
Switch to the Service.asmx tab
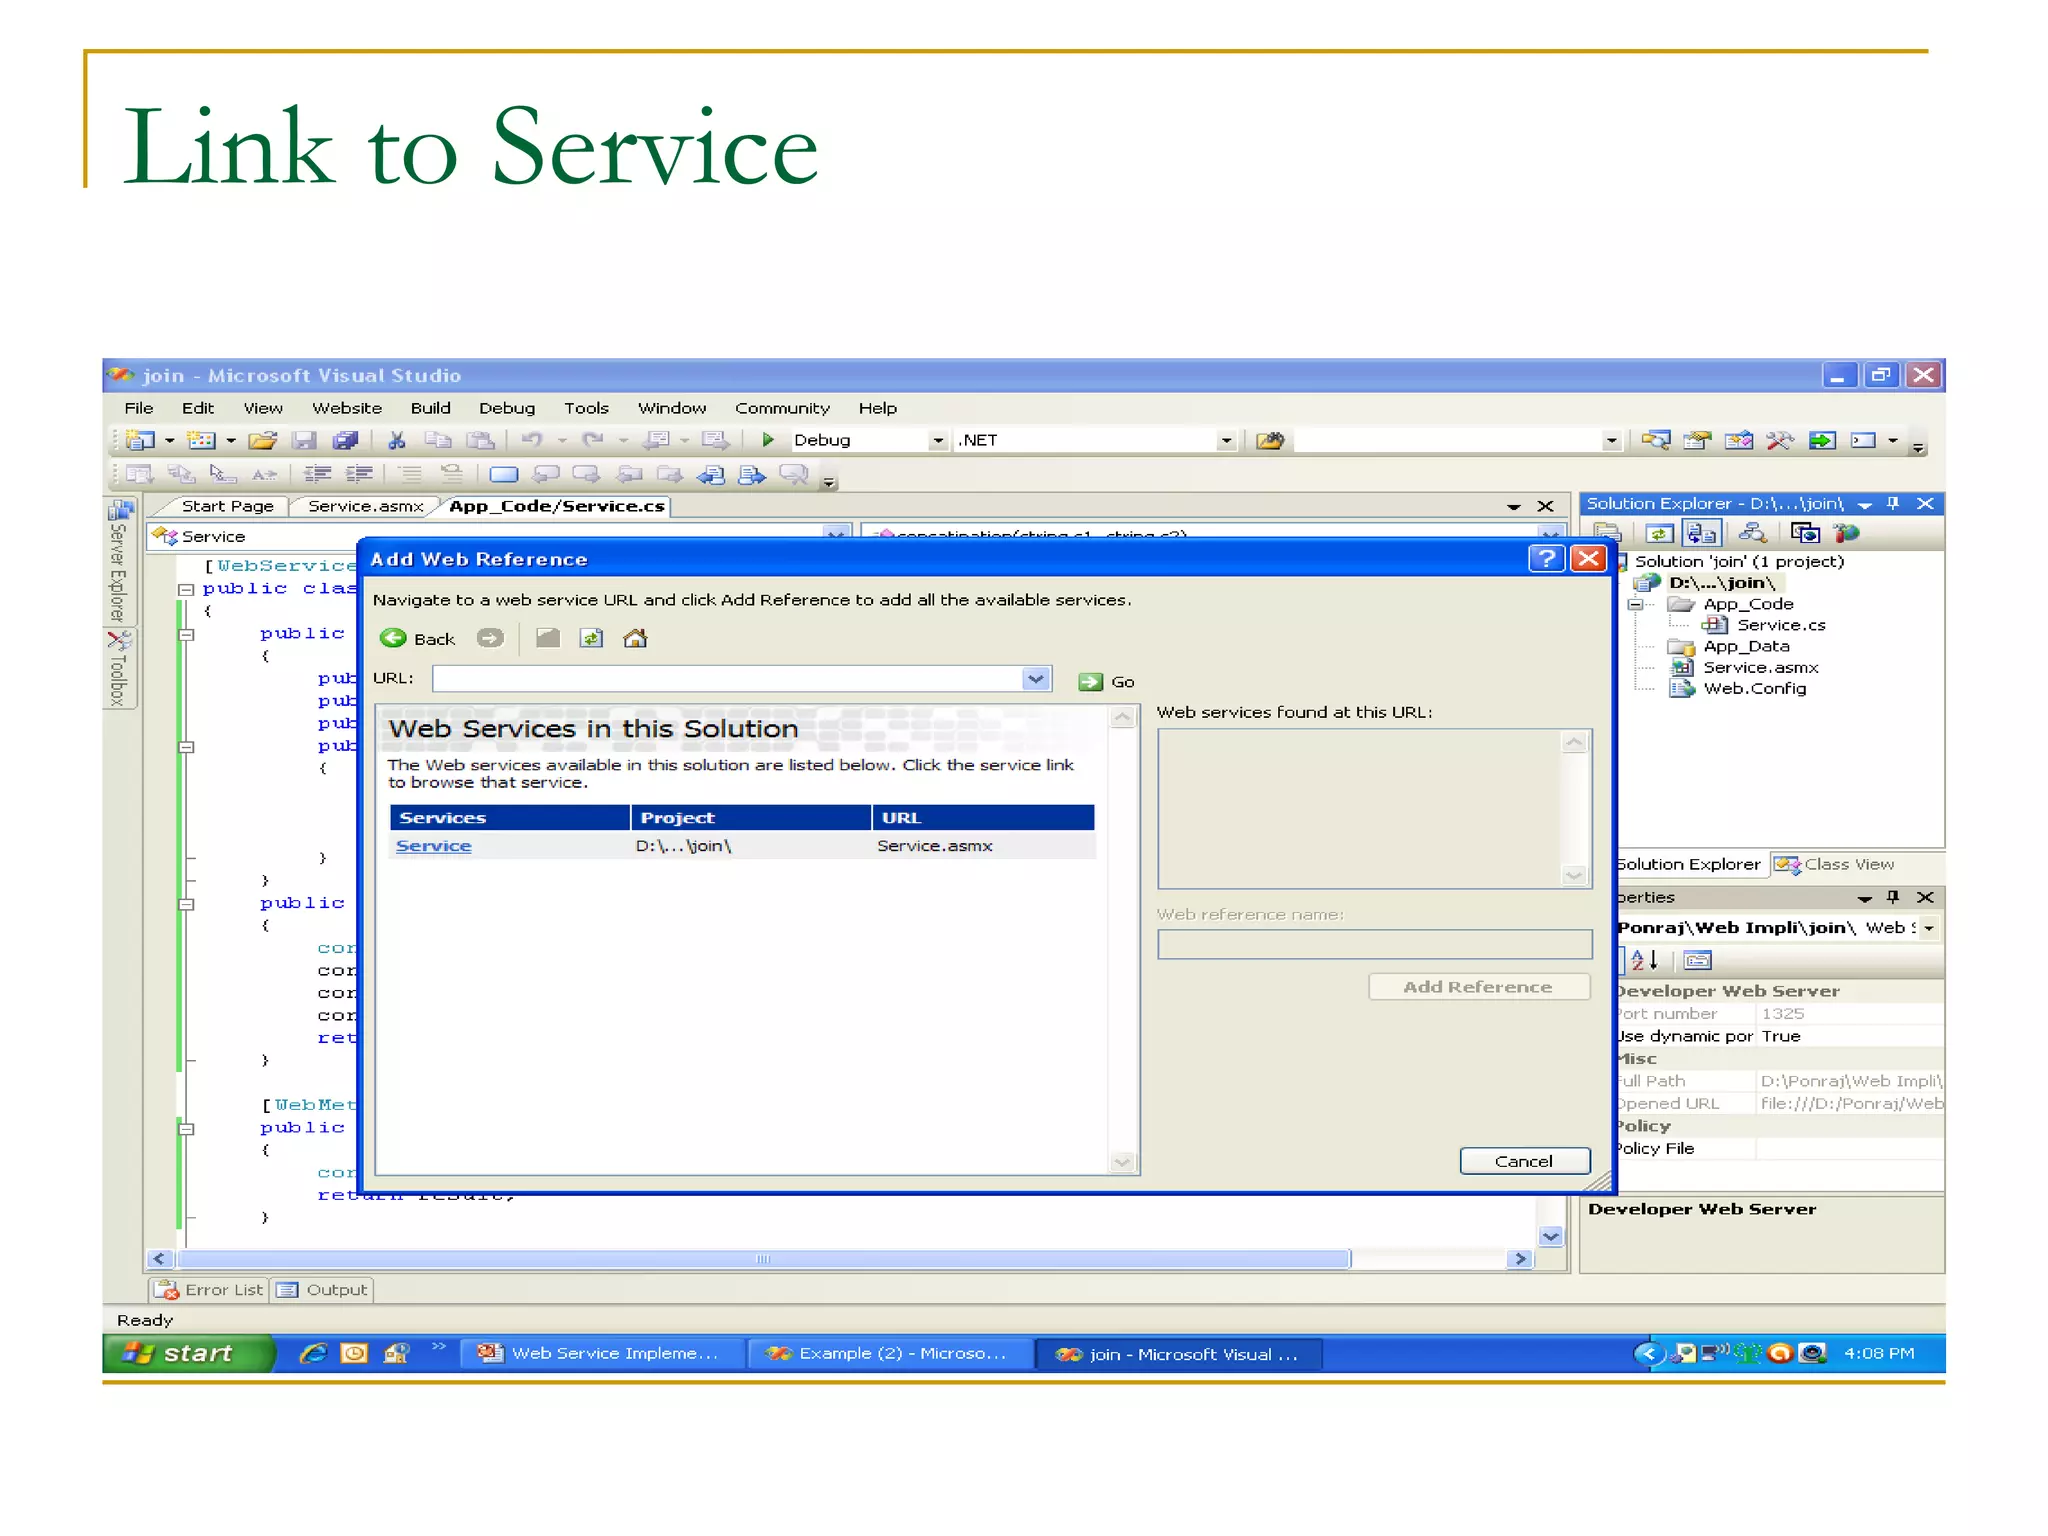[x=365, y=506]
